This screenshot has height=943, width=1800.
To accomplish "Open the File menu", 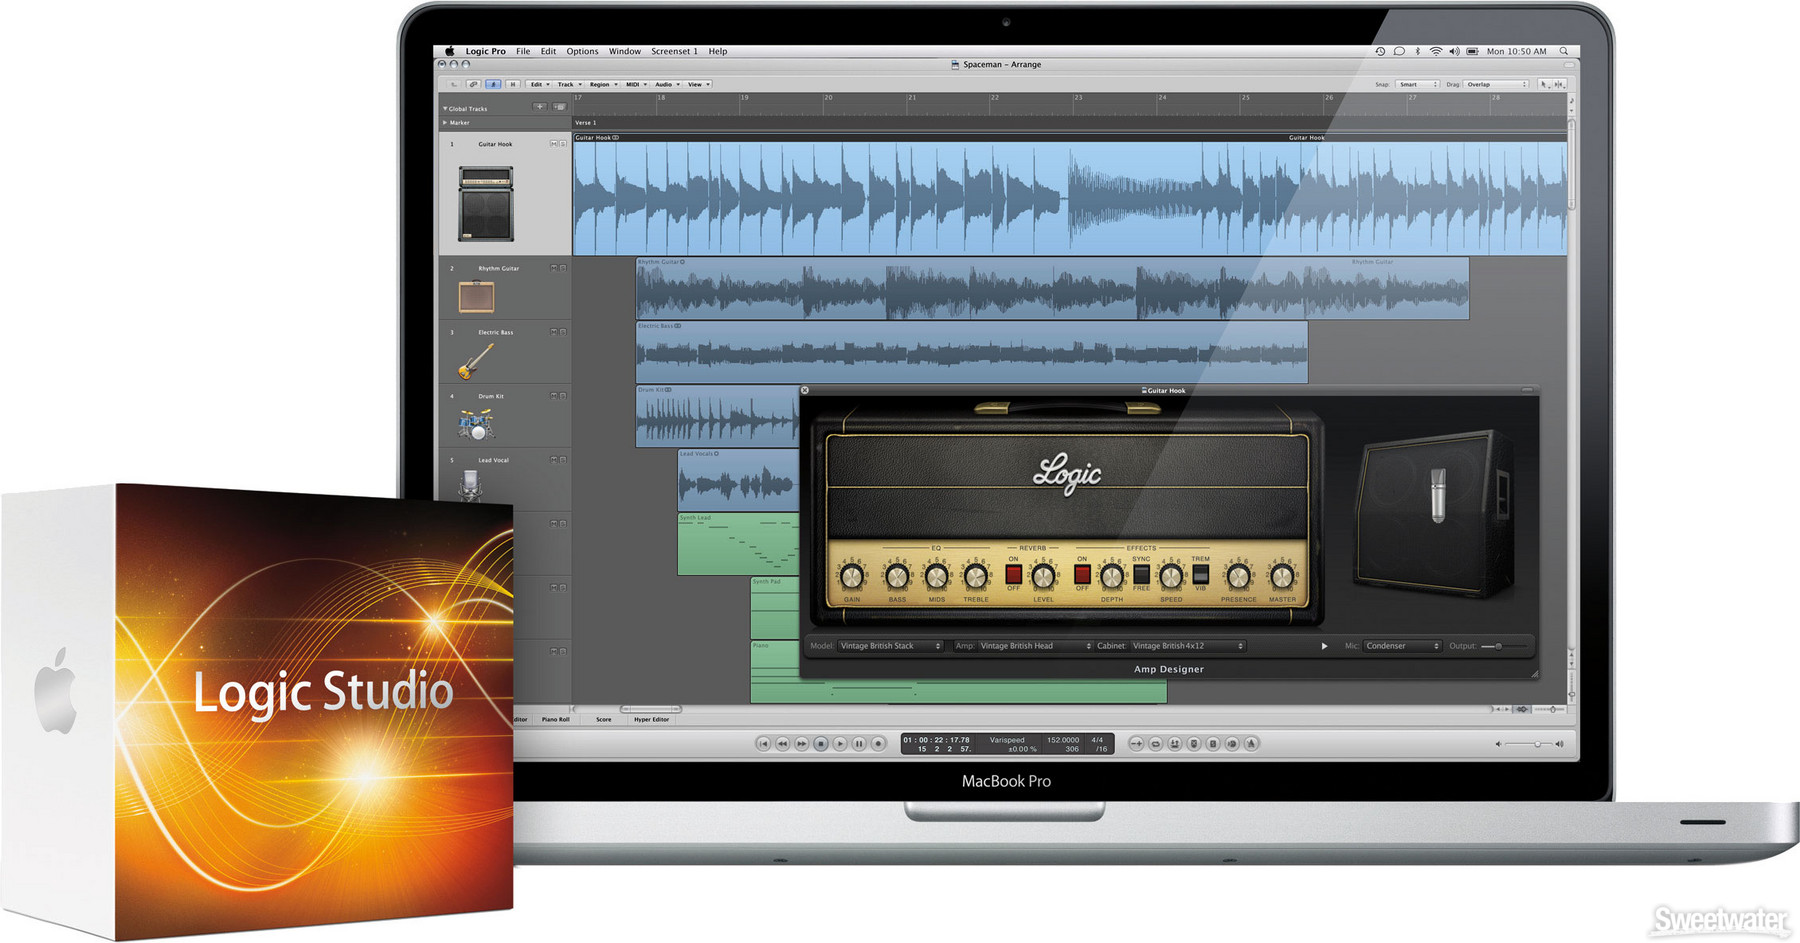I will [x=523, y=51].
